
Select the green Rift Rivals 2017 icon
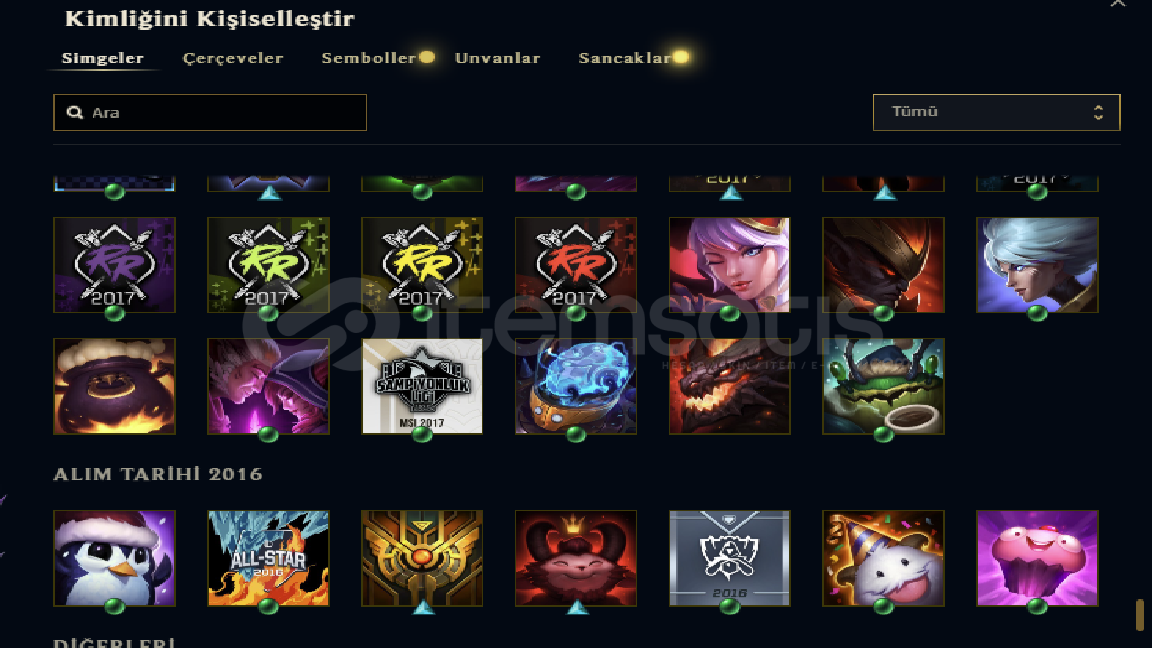268,264
